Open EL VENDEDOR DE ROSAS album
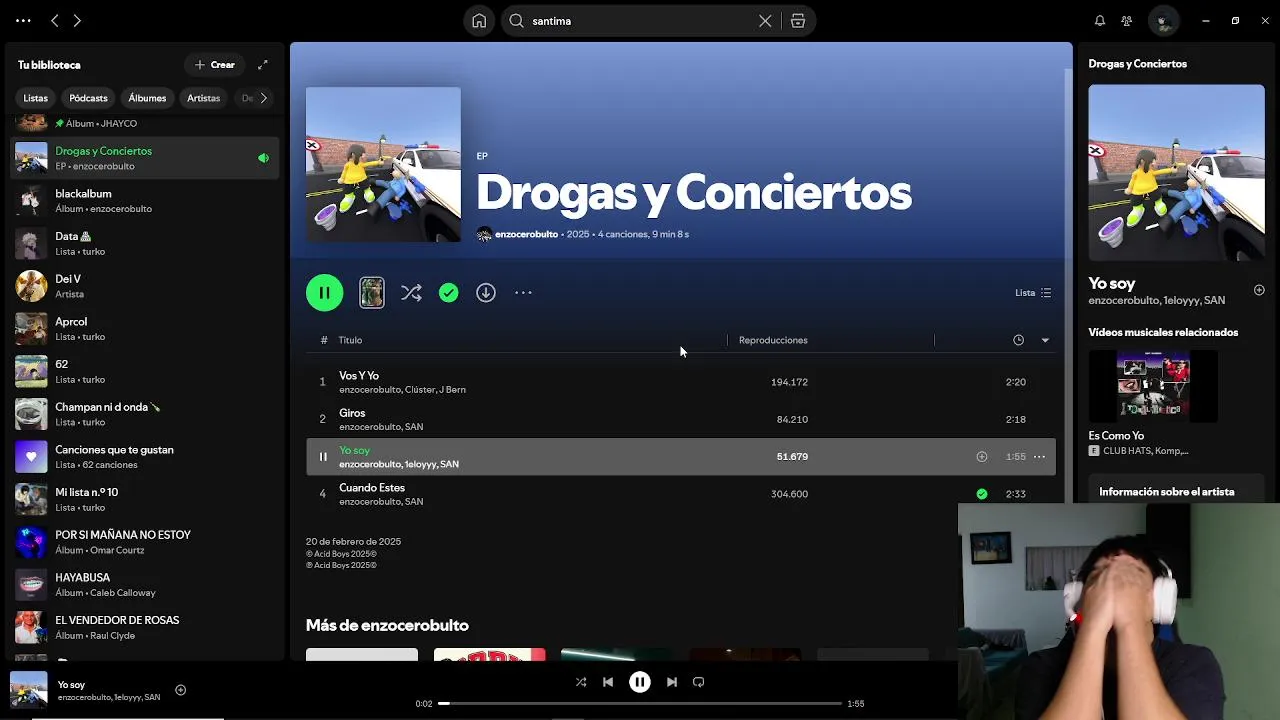 [145, 627]
